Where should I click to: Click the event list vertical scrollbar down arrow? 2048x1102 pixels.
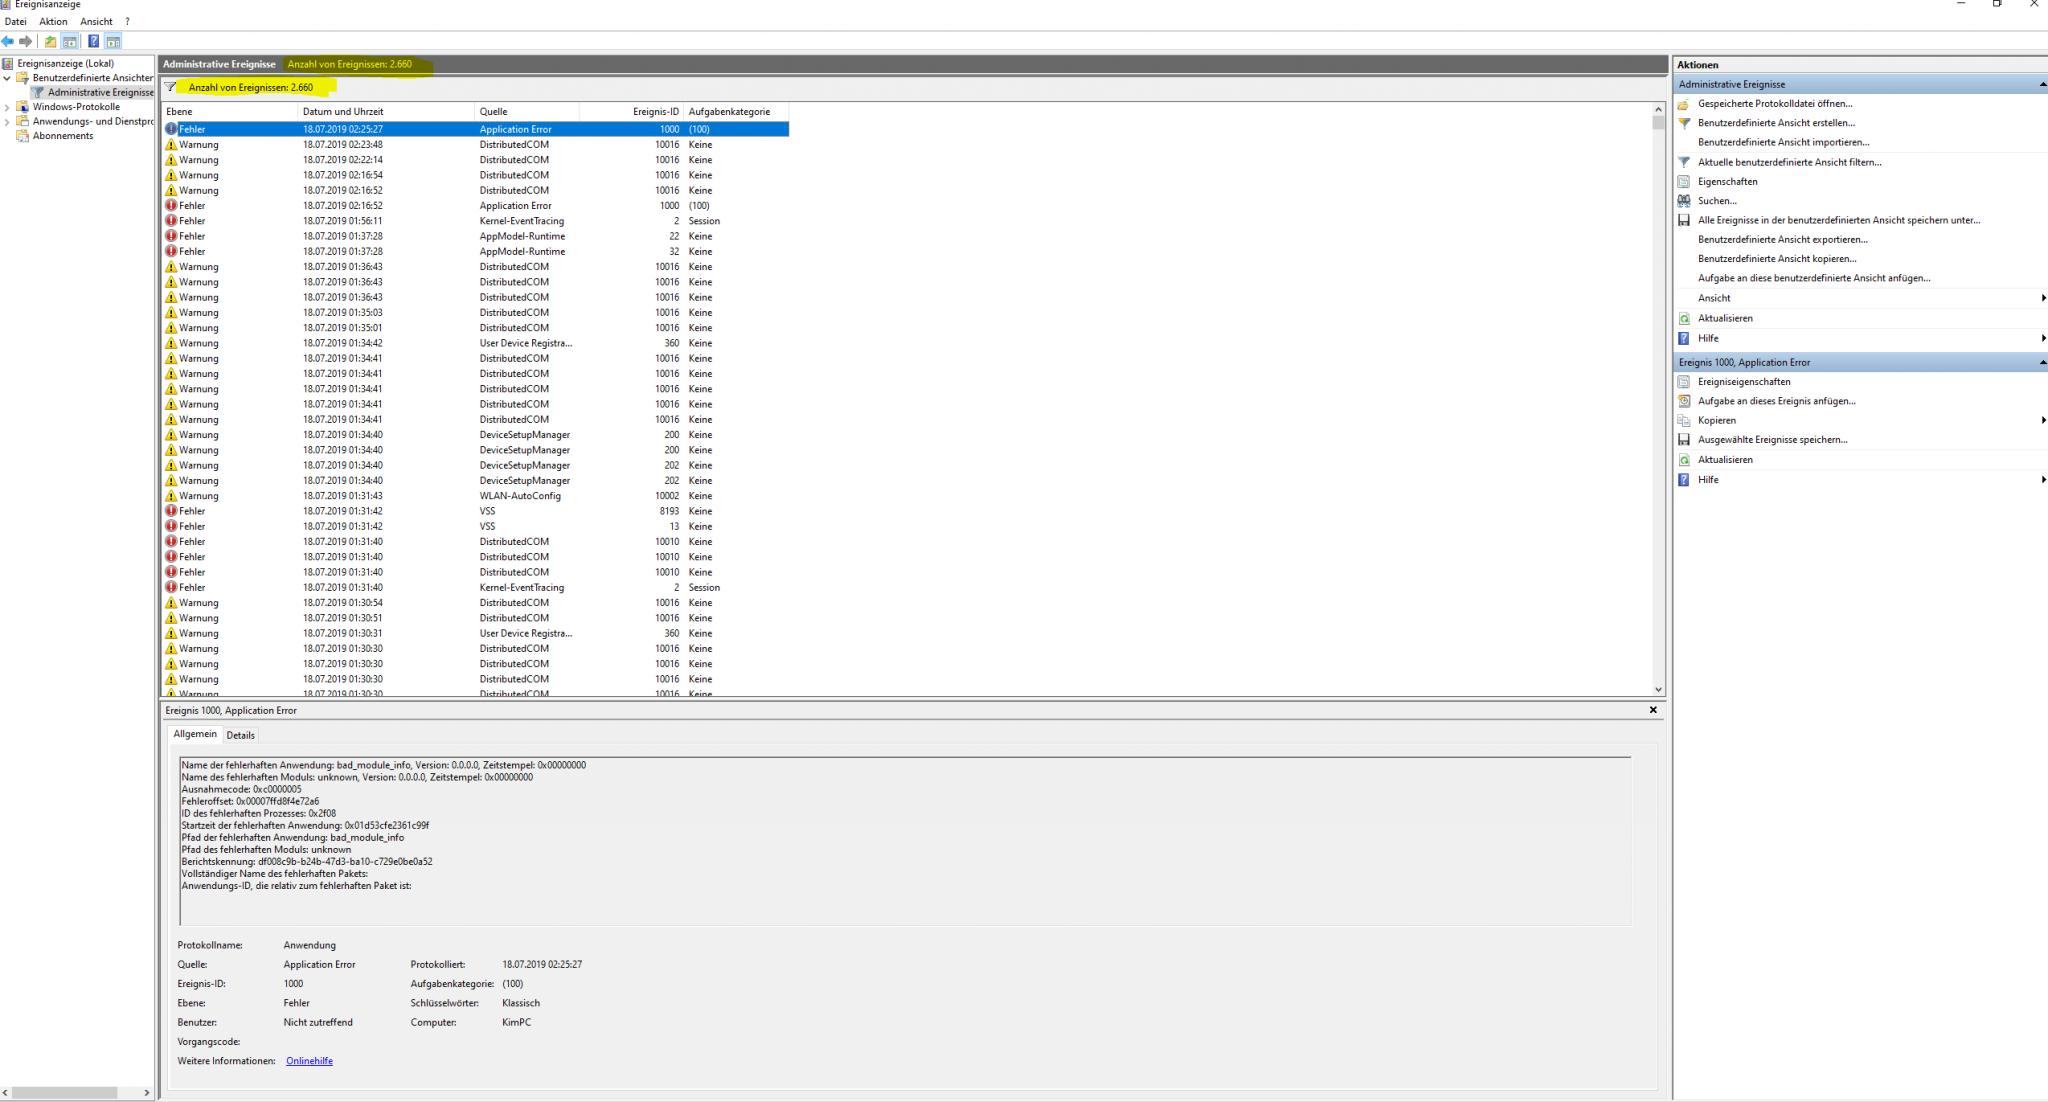1658,689
